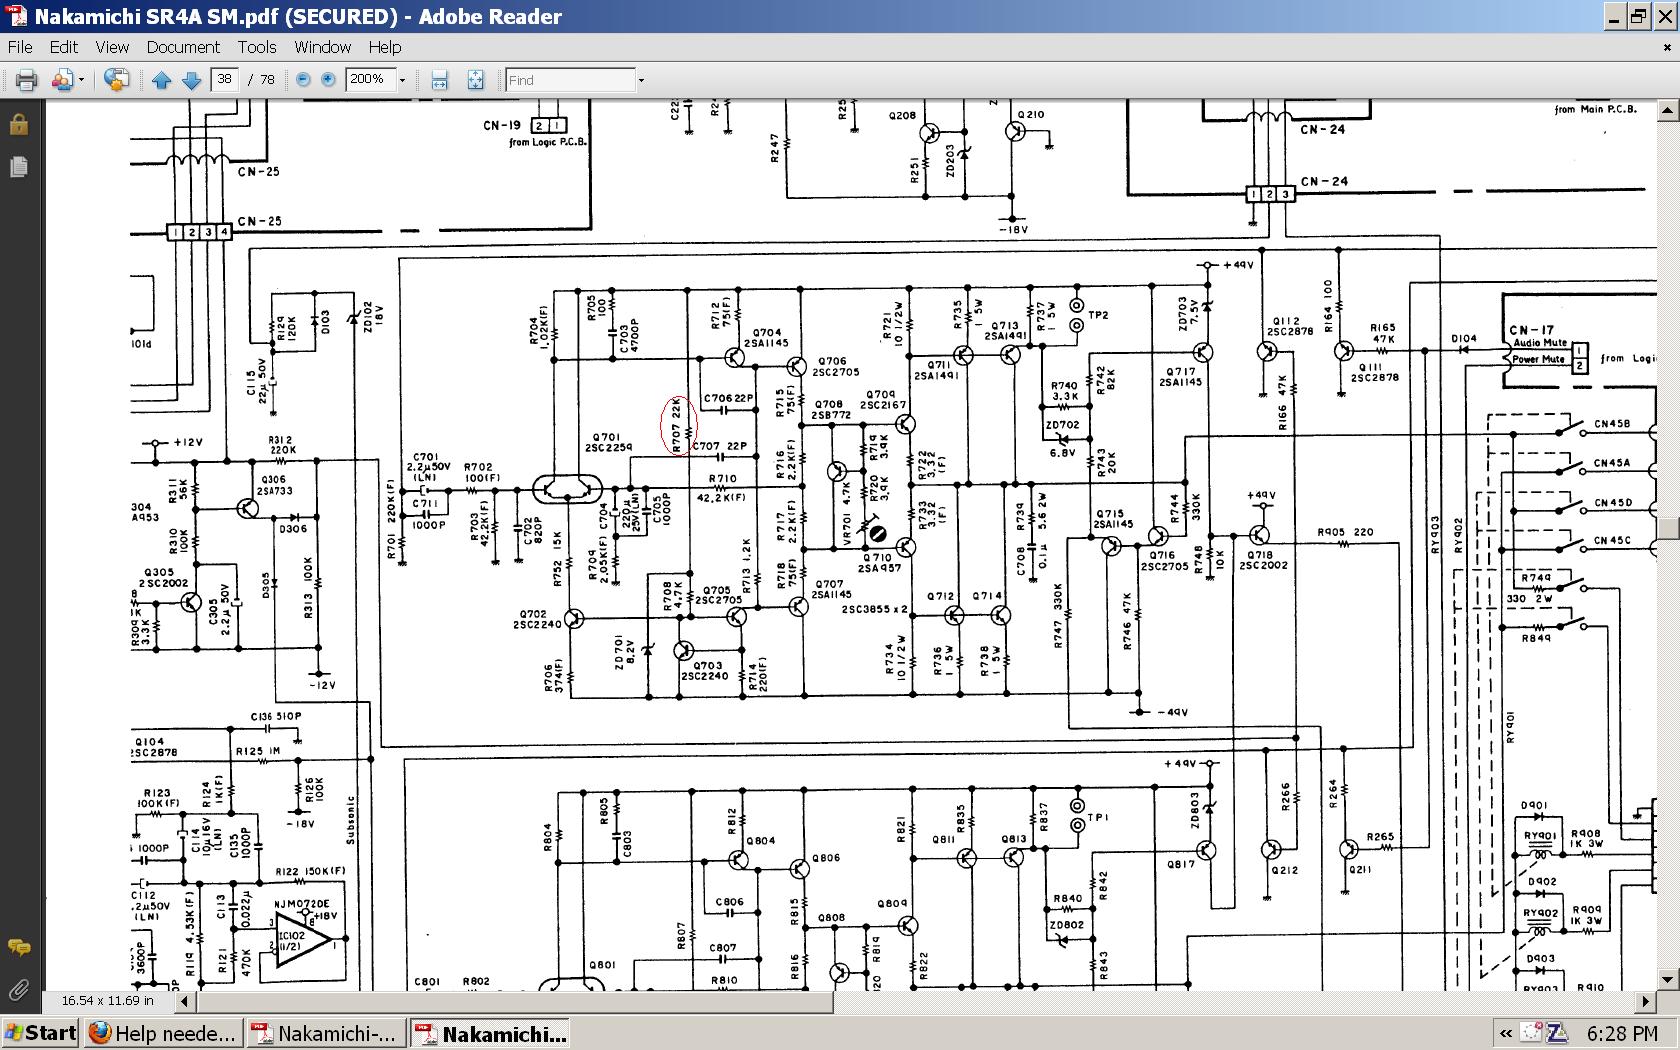The image size is (1680, 1050).
Task: Click the Z tray icon in notification area
Action: pos(1556,1033)
